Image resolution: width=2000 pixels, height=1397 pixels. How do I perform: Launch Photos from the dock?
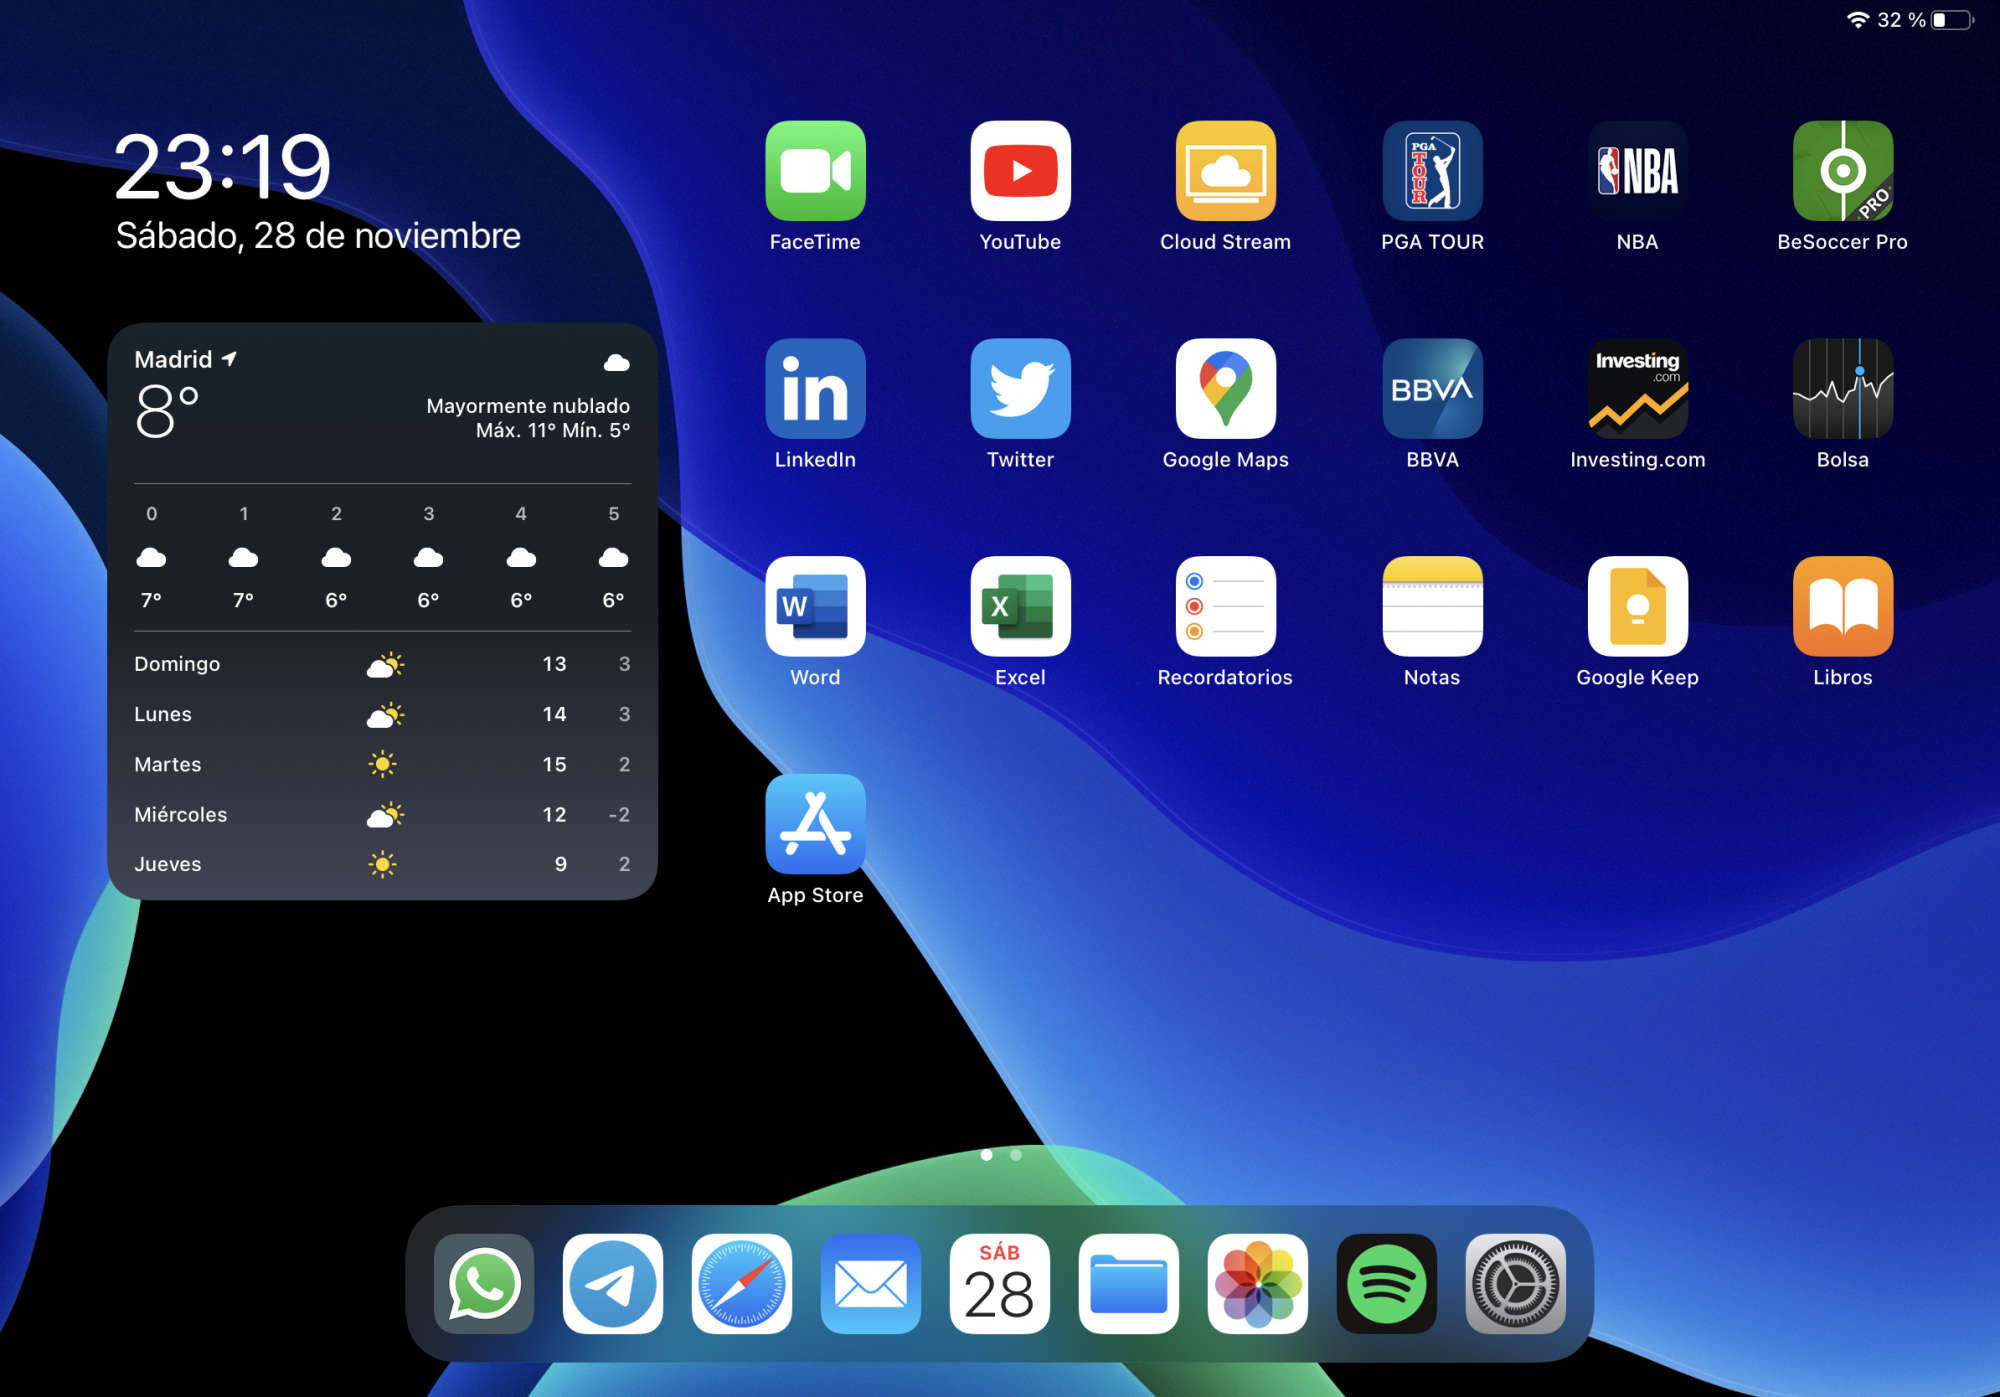tap(1258, 1284)
